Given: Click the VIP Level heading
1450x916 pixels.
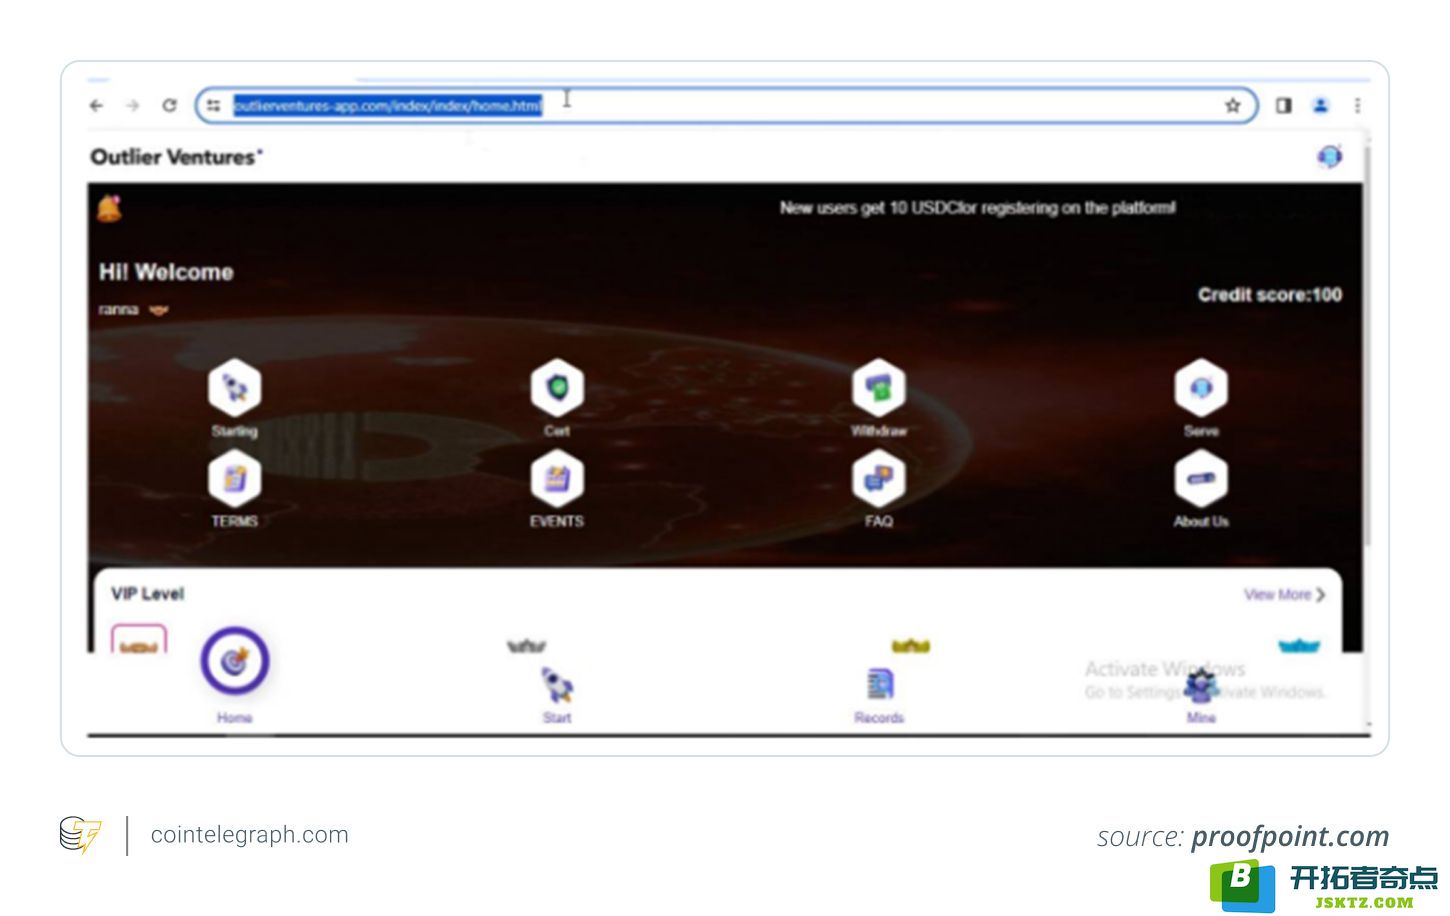Looking at the screenshot, I should [x=148, y=593].
